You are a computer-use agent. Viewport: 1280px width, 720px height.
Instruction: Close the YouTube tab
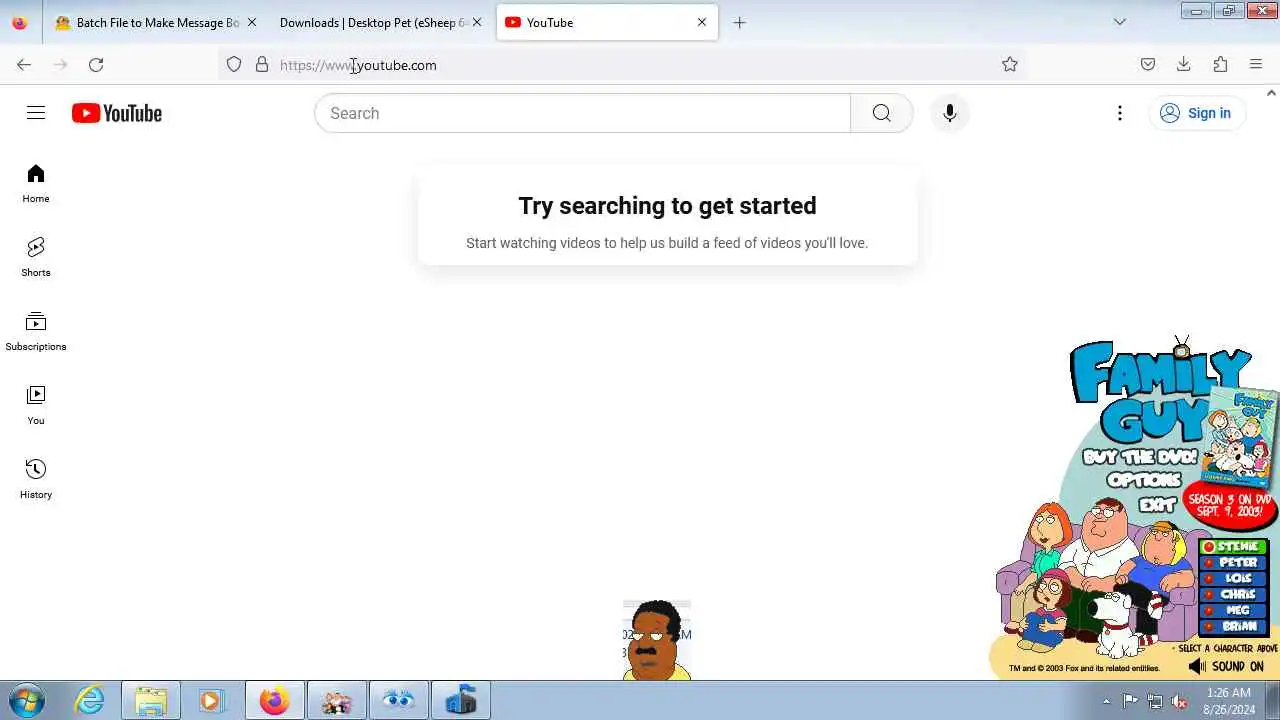(x=702, y=22)
